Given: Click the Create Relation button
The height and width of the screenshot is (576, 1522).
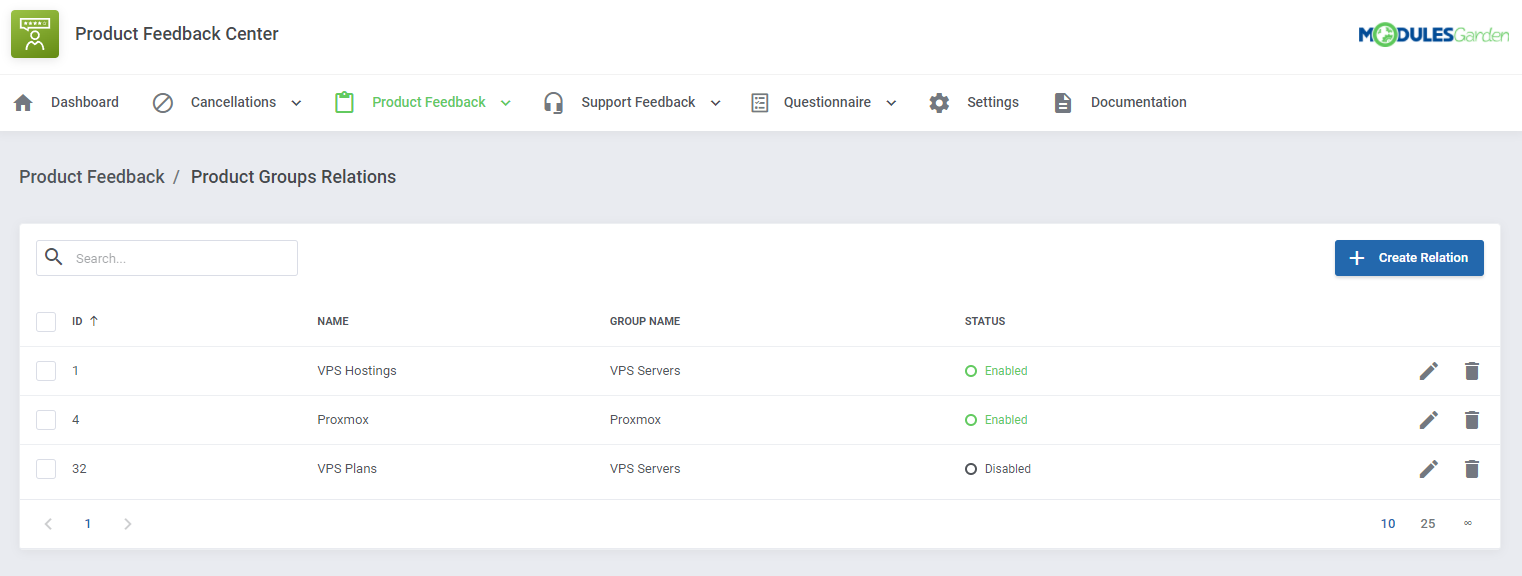Looking at the screenshot, I should pos(1409,257).
